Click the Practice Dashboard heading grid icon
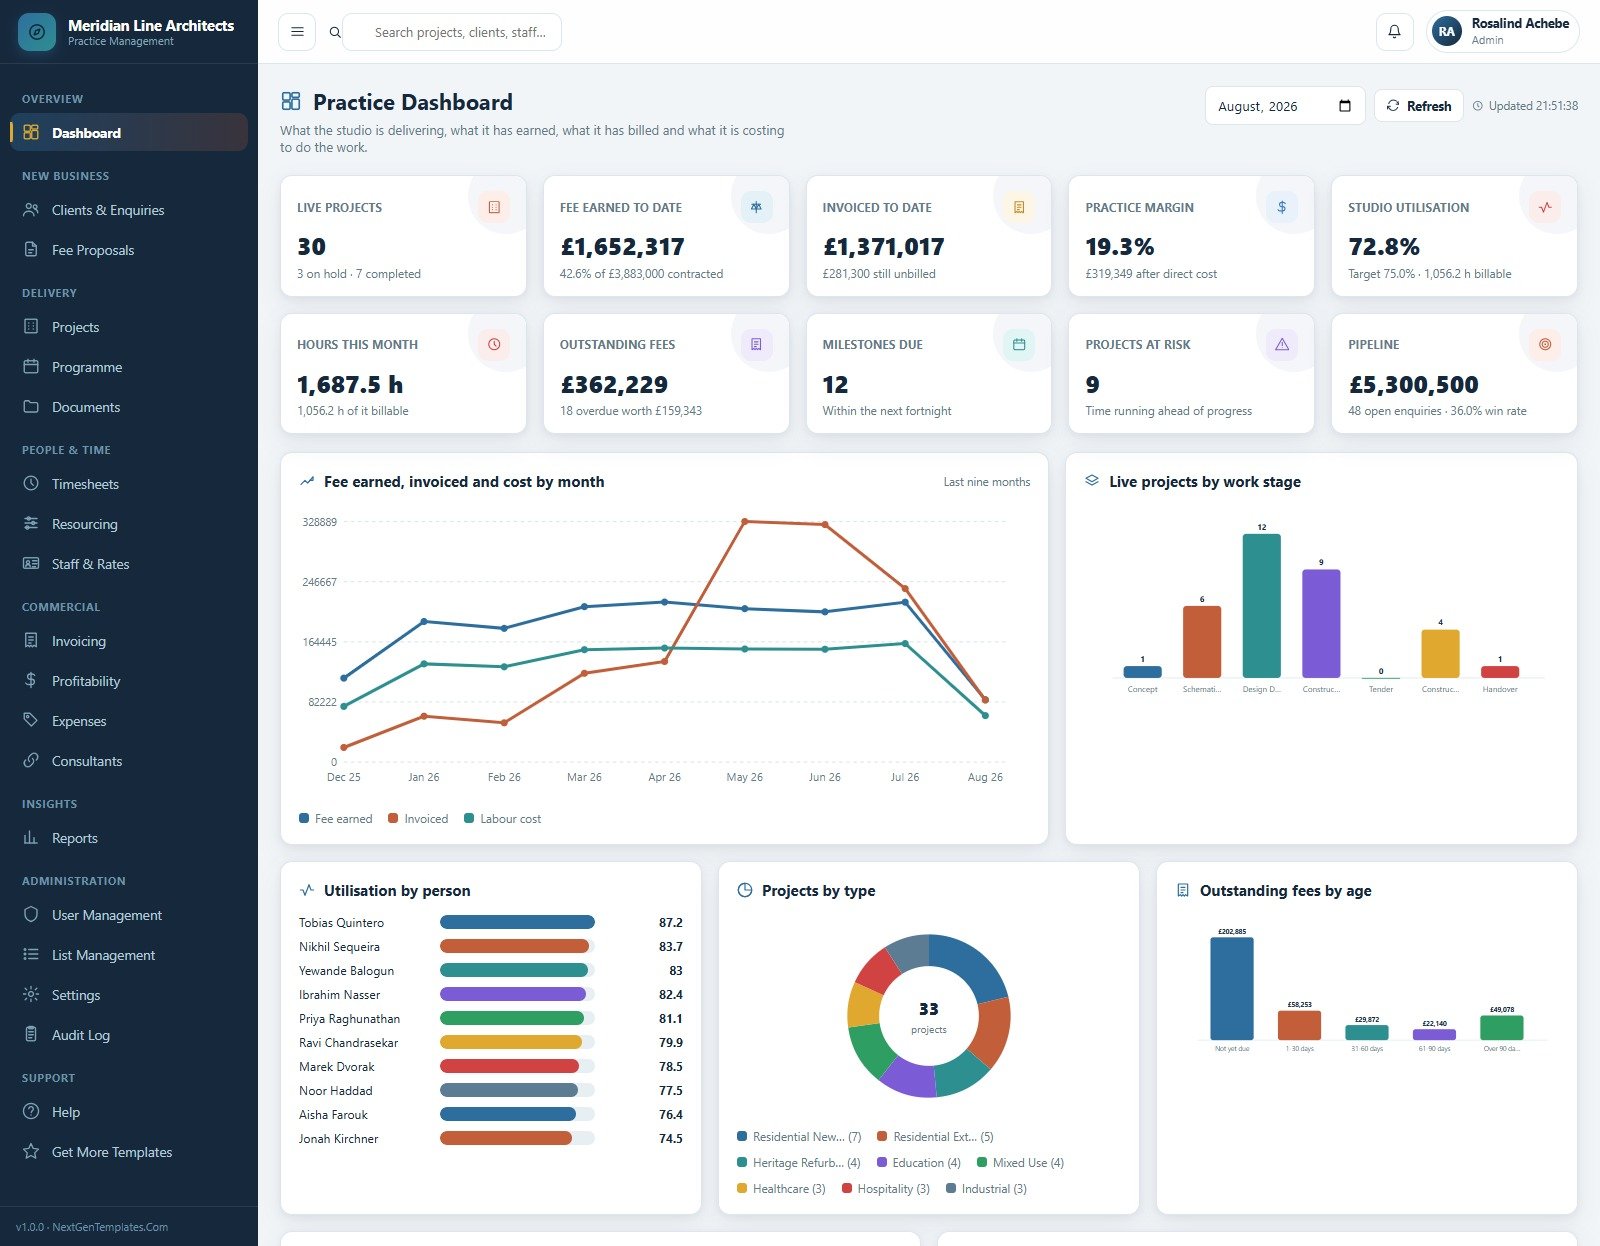1600x1246 pixels. click(x=291, y=101)
